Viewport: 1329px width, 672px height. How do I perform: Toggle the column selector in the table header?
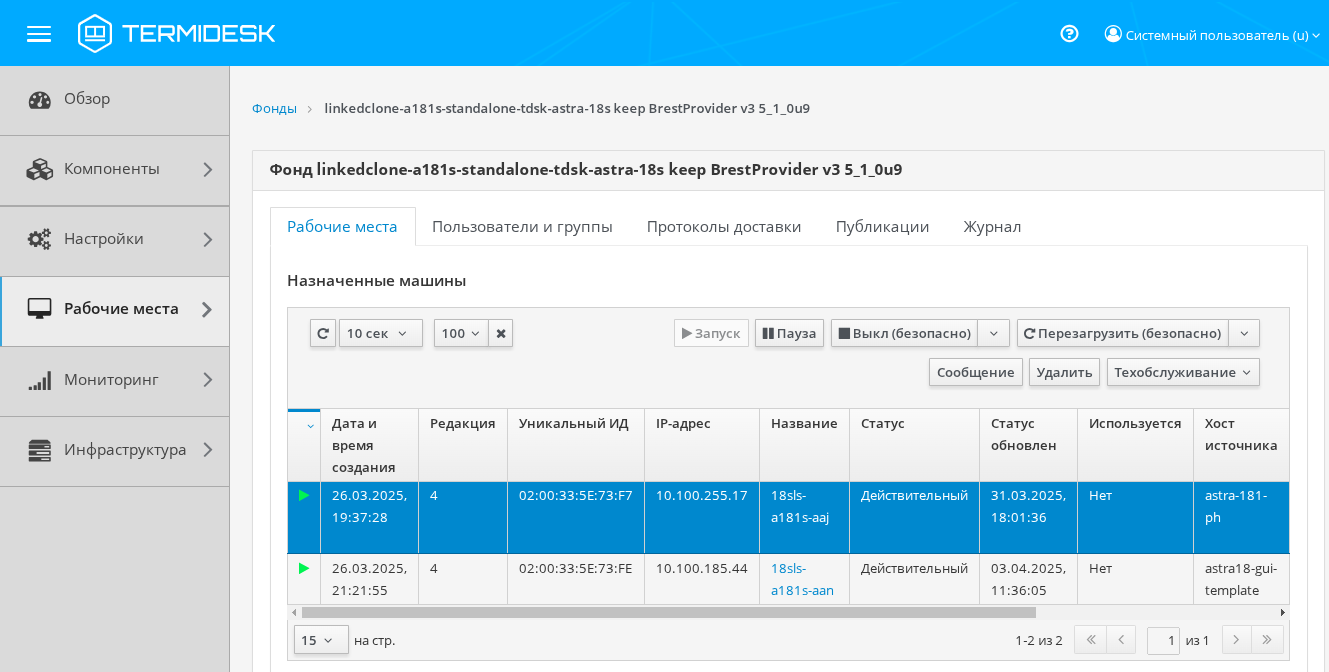(310, 426)
